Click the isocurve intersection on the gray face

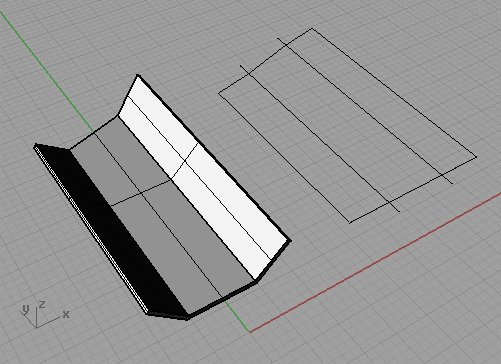click(142, 193)
